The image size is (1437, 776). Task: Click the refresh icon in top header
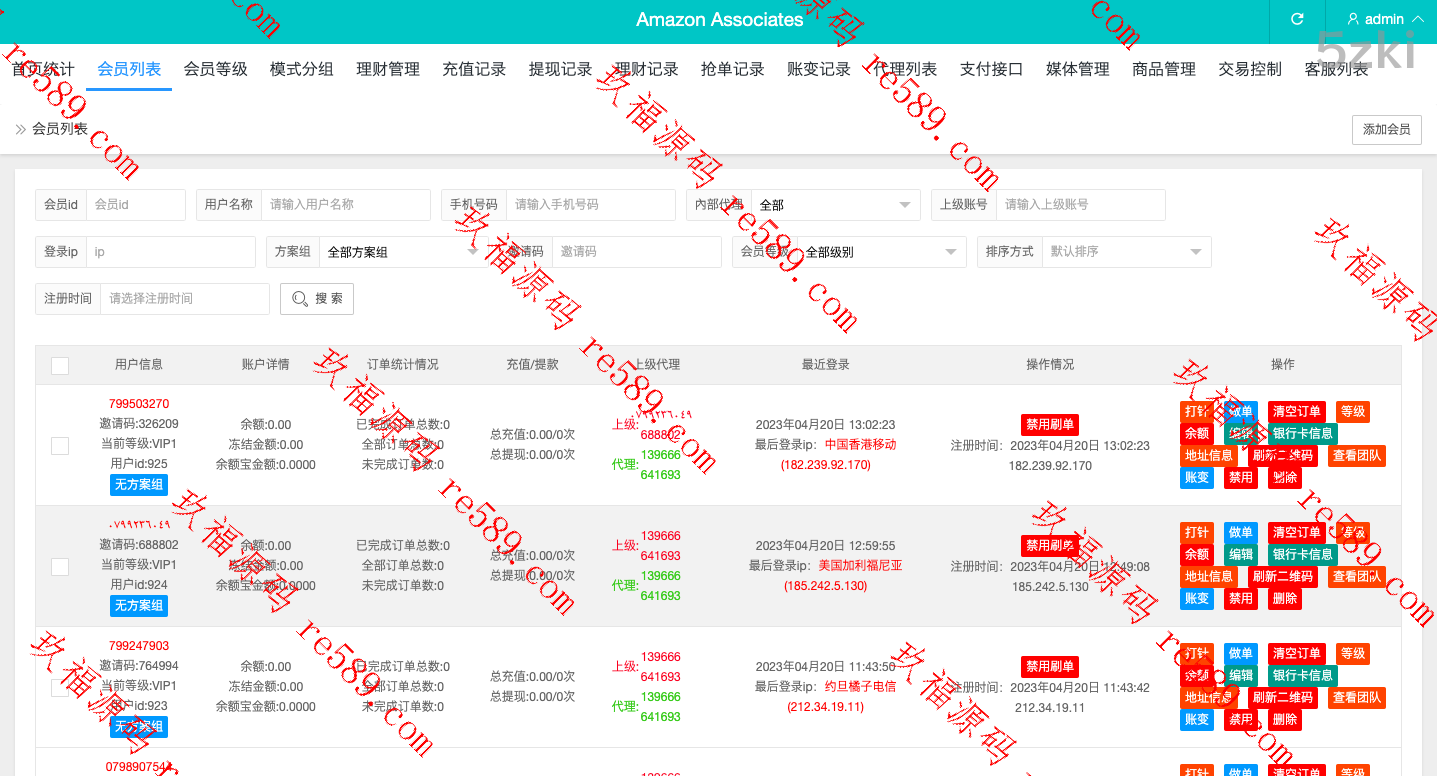[1297, 19]
